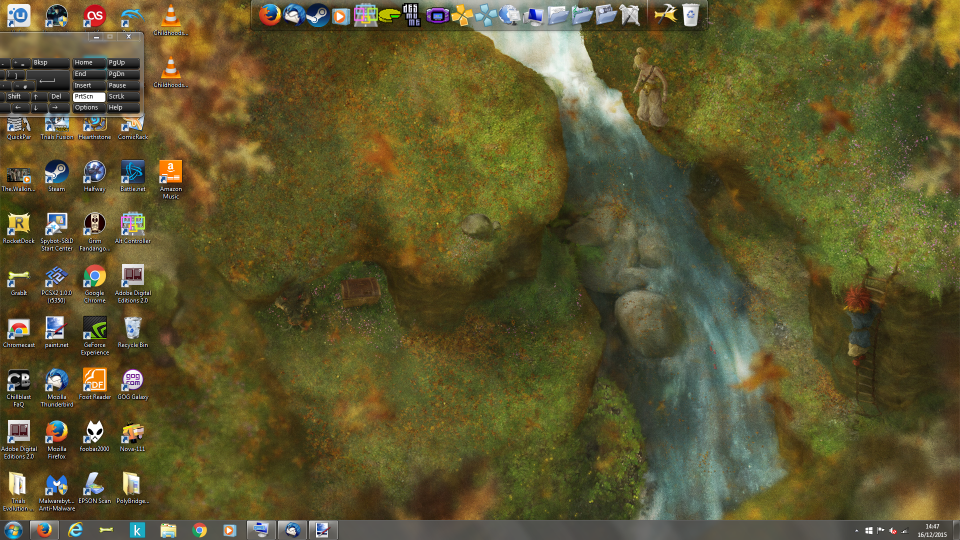Image resolution: width=960 pixels, height=540 pixels.
Task: Open the taskbar clock showing 14:47
Action: click(932, 530)
